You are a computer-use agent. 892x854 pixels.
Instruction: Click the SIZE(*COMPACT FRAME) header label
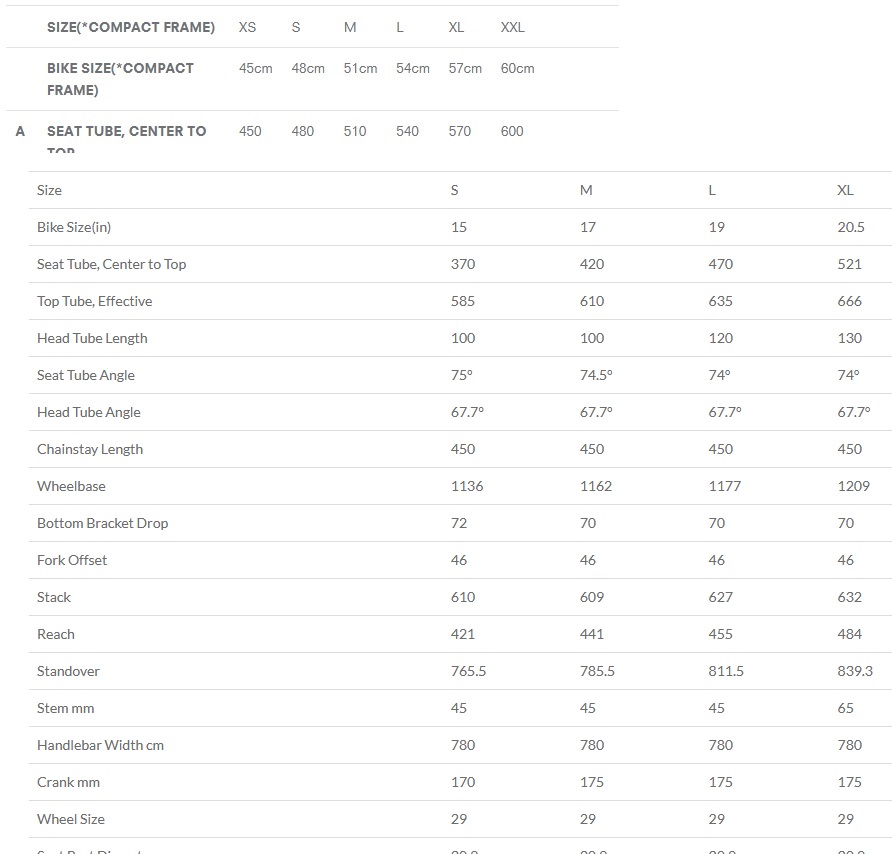131,27
